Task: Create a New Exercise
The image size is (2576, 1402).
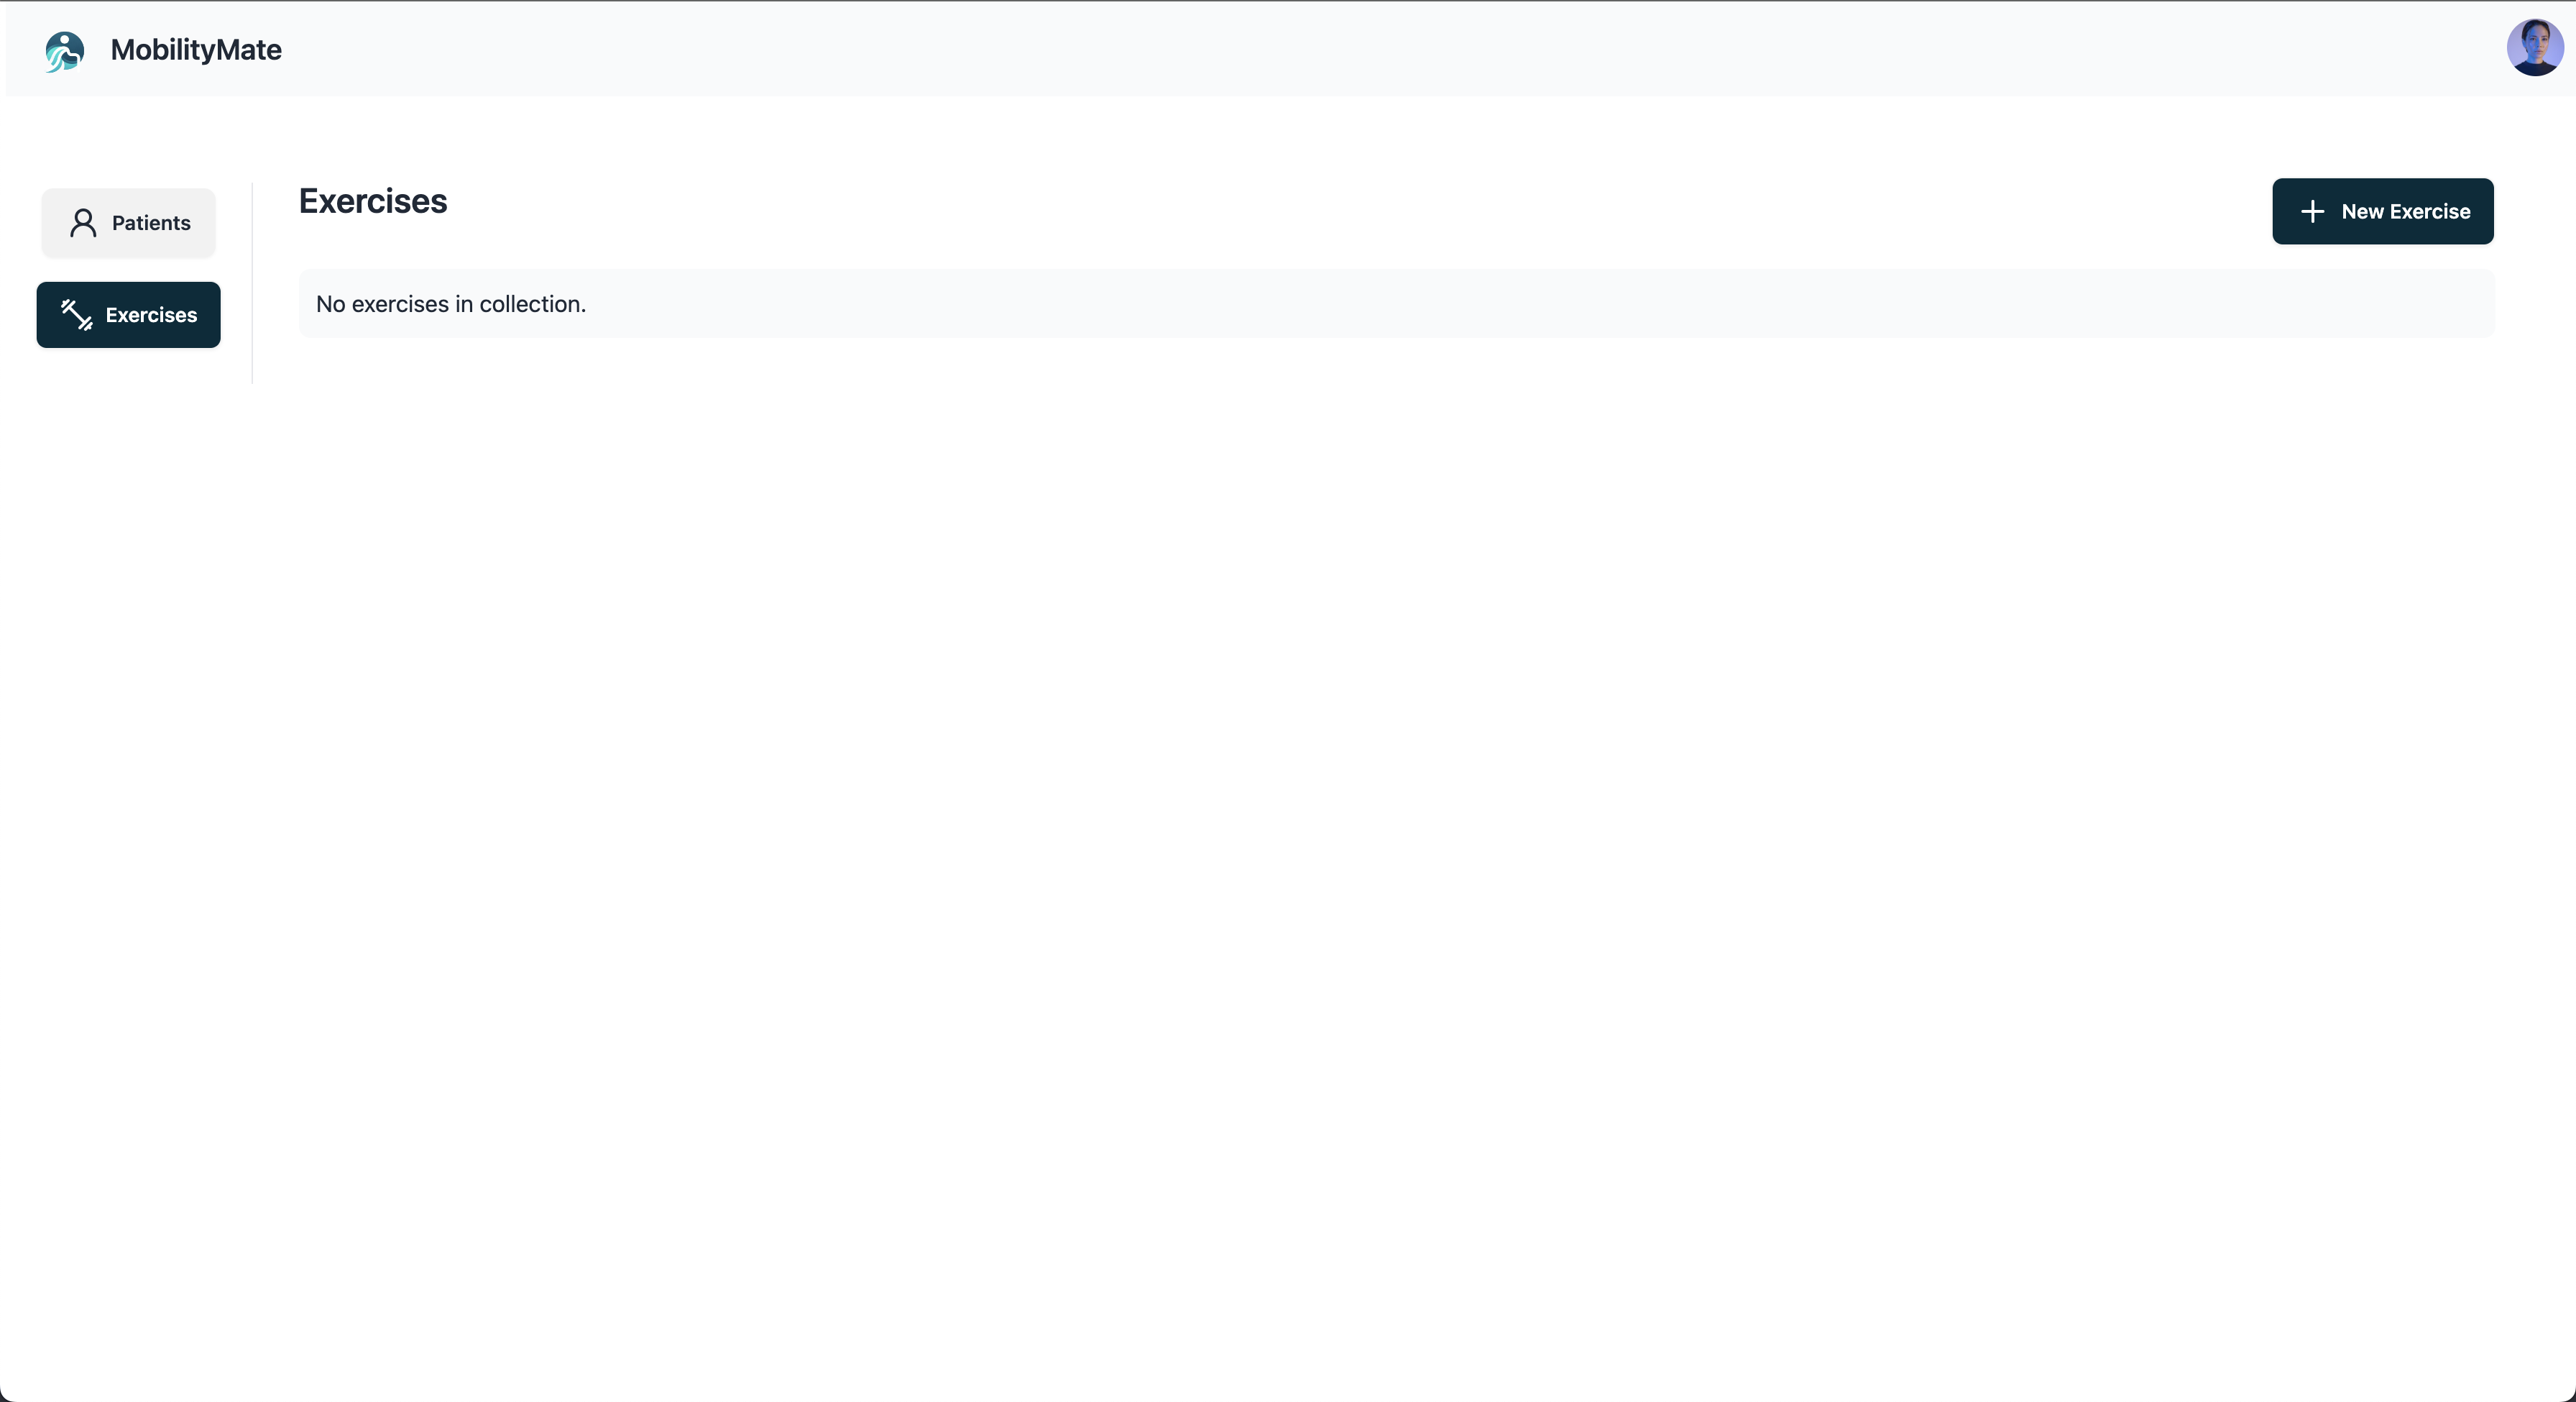Action: [2382, 211]
